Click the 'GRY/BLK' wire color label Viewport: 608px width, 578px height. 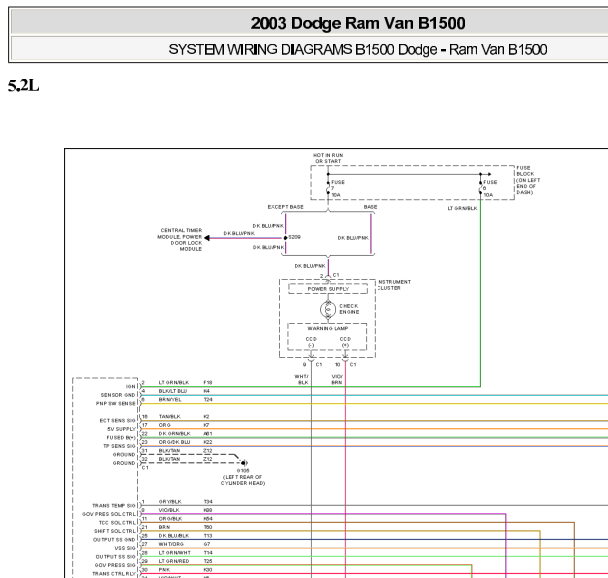tap(170, 502)
